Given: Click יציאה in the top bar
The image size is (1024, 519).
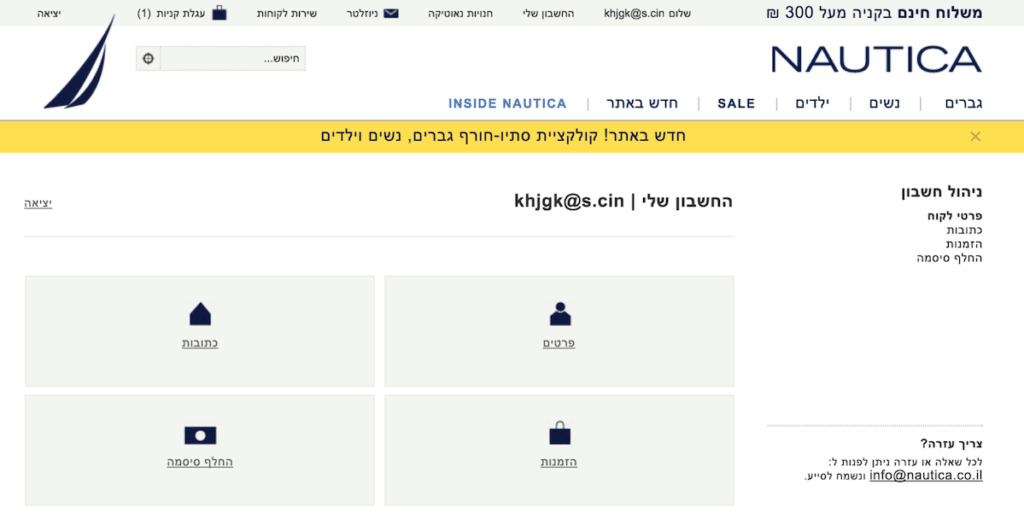Looking at the screenshot, I should (49, 13).
